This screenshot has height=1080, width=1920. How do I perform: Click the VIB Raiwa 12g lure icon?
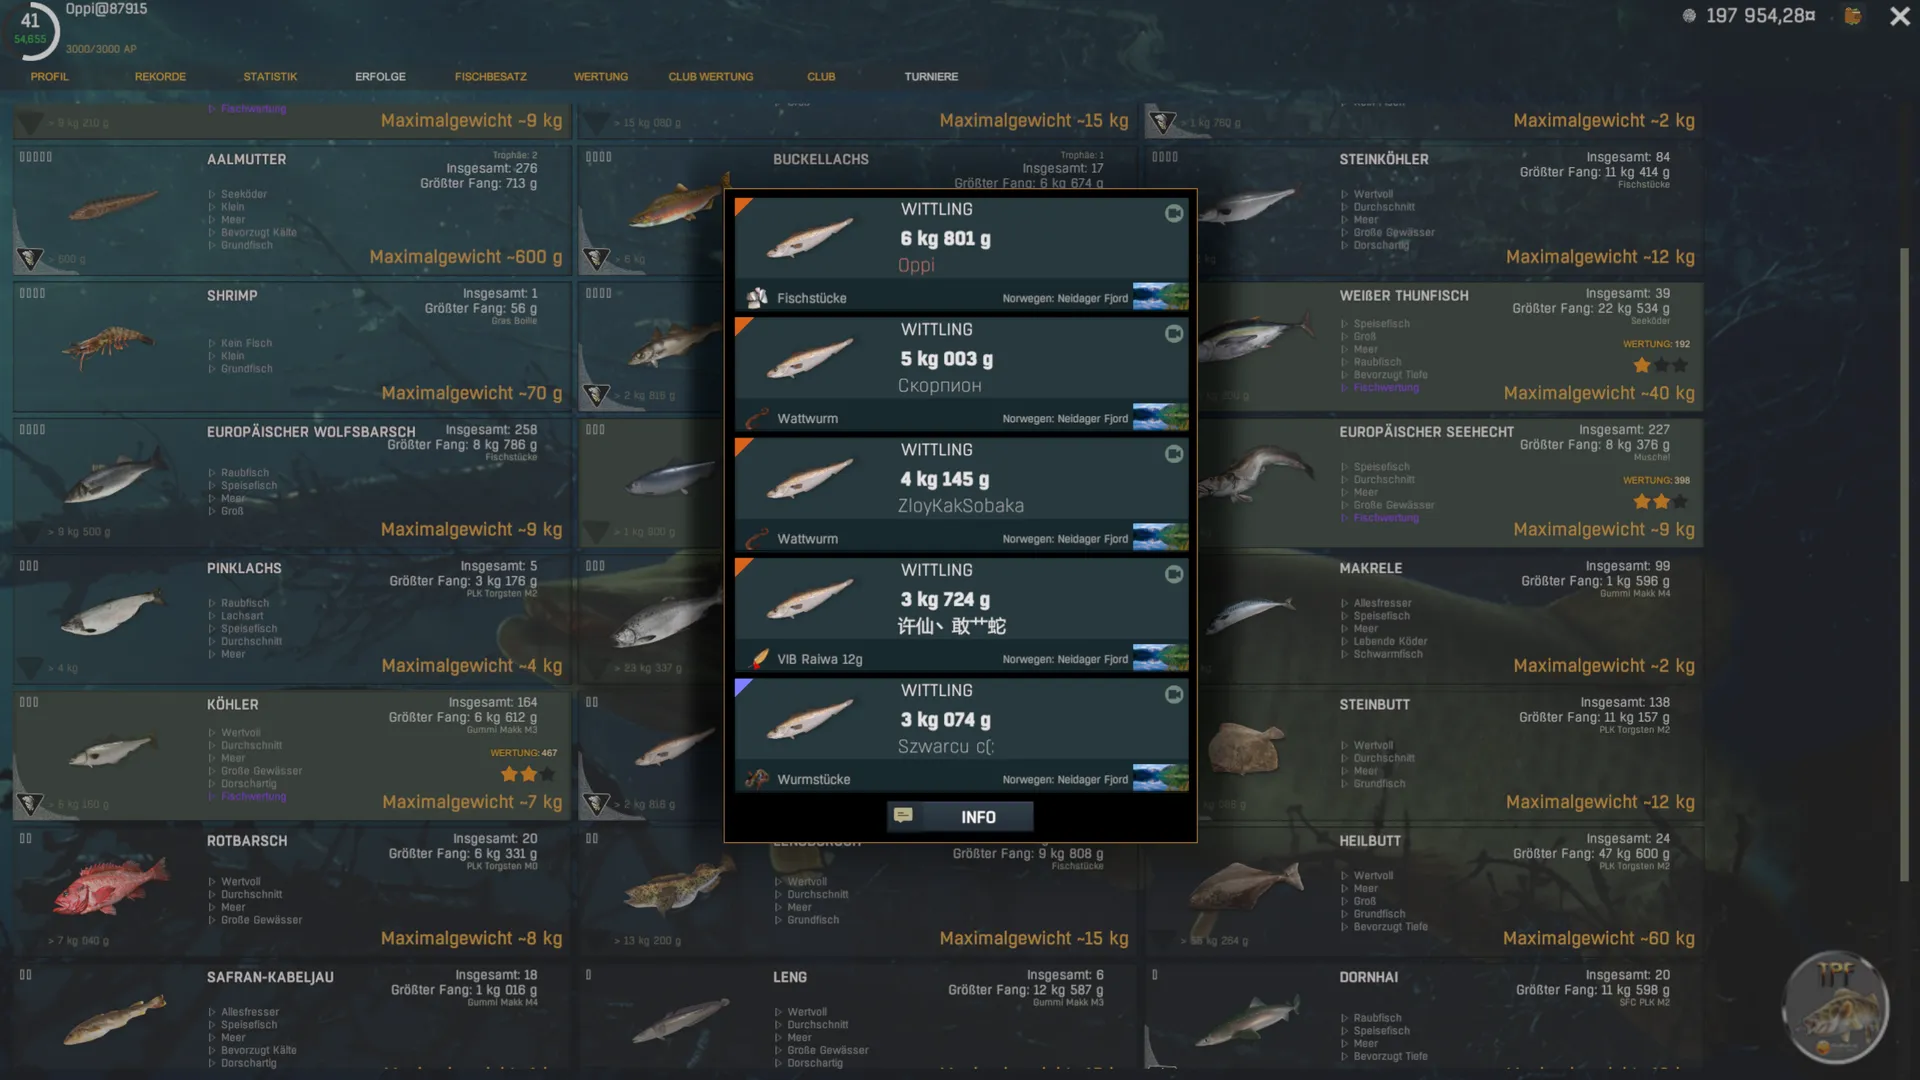click(758, 659)
